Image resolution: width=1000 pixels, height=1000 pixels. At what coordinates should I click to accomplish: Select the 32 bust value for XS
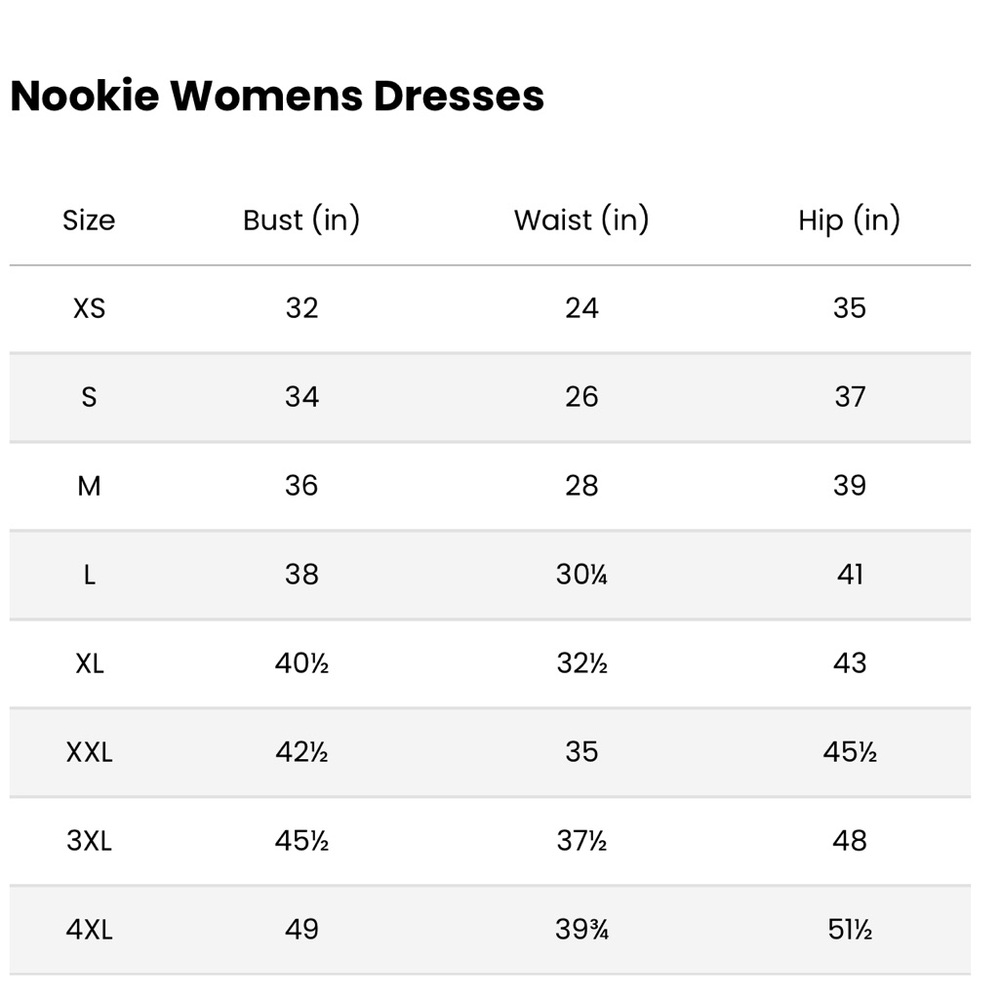[x=302, y=309]
